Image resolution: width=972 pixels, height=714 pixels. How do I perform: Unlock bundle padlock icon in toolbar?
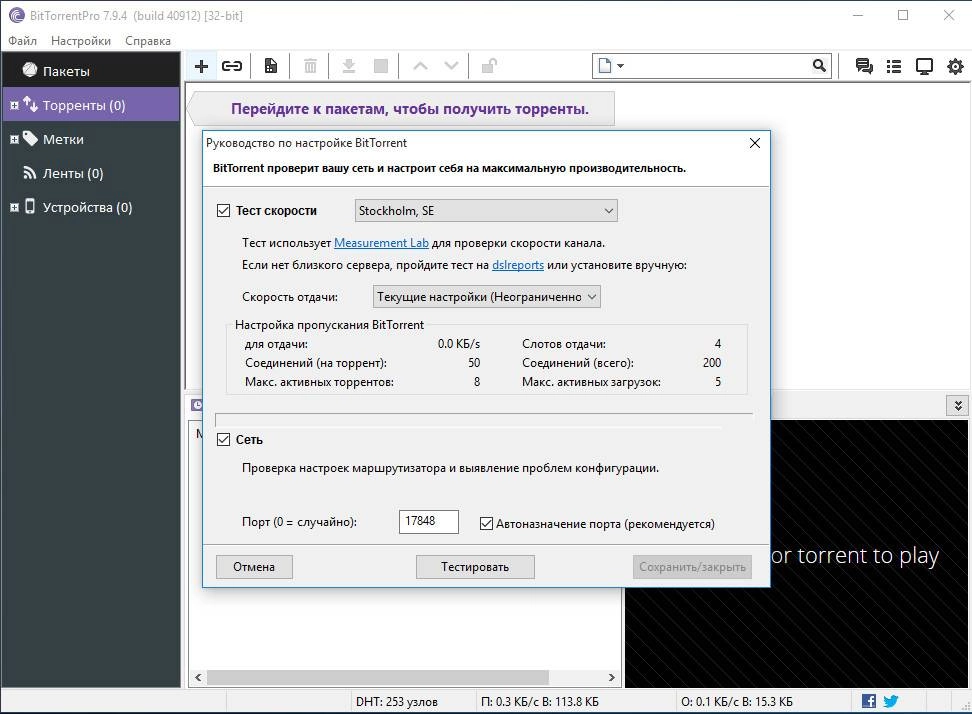[x=489, y=66]
